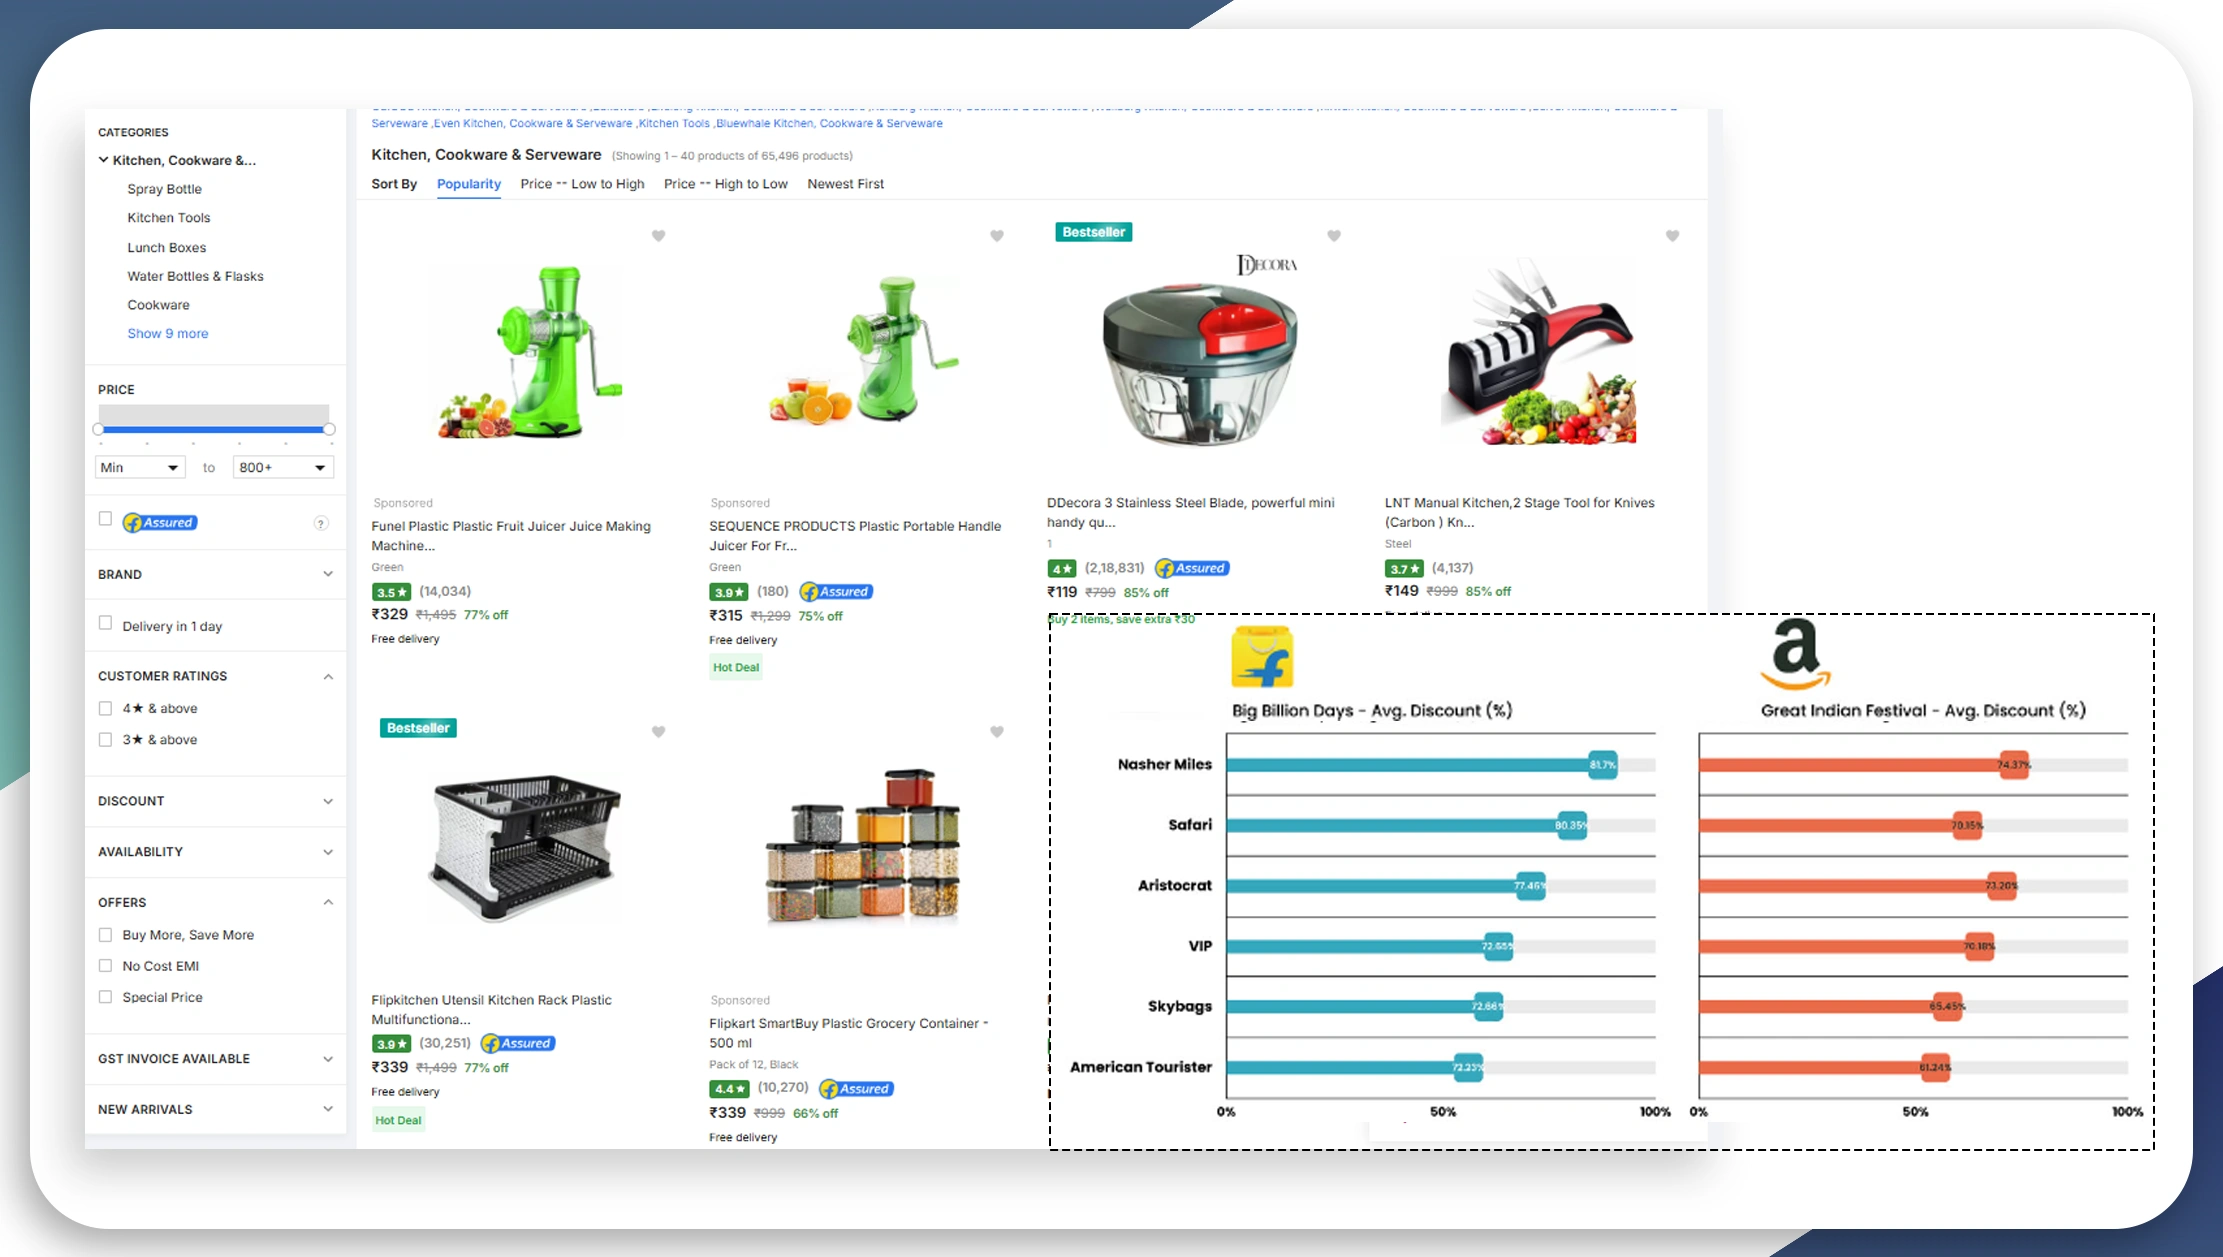Wishlist heart on Flipkitchen Utensil Rack
This screenshot has height=1257, width=2223.
(x=658, y=732)
